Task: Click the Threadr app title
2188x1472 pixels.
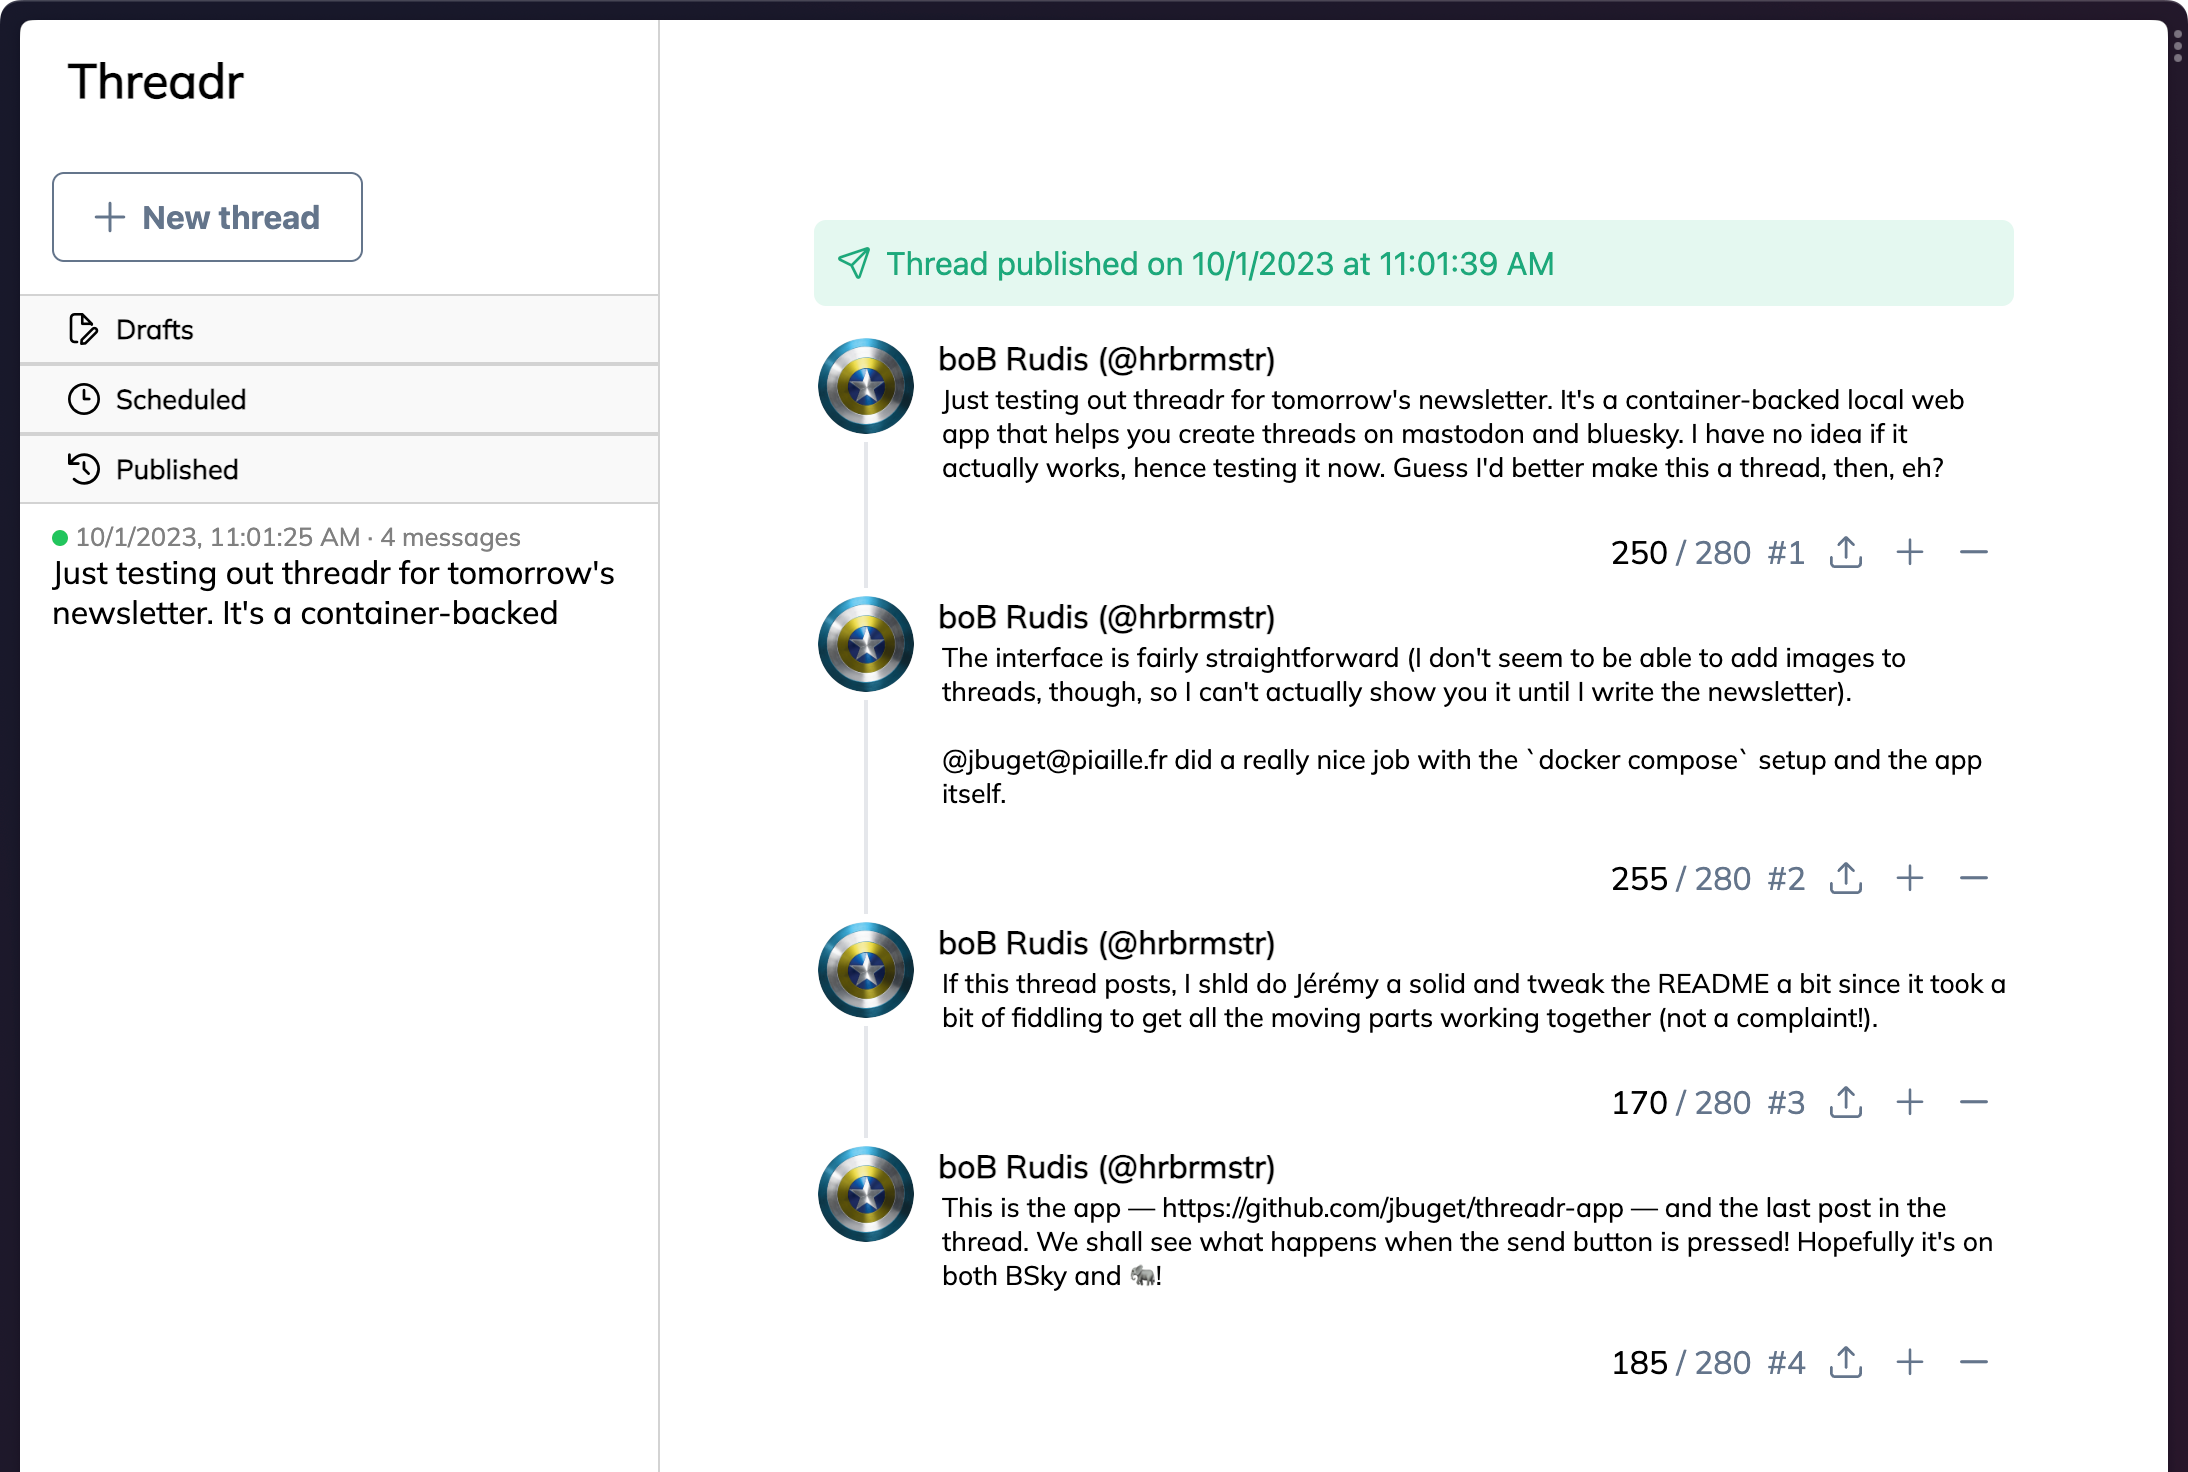Action: pyautogui.click(x=155, y=82)
